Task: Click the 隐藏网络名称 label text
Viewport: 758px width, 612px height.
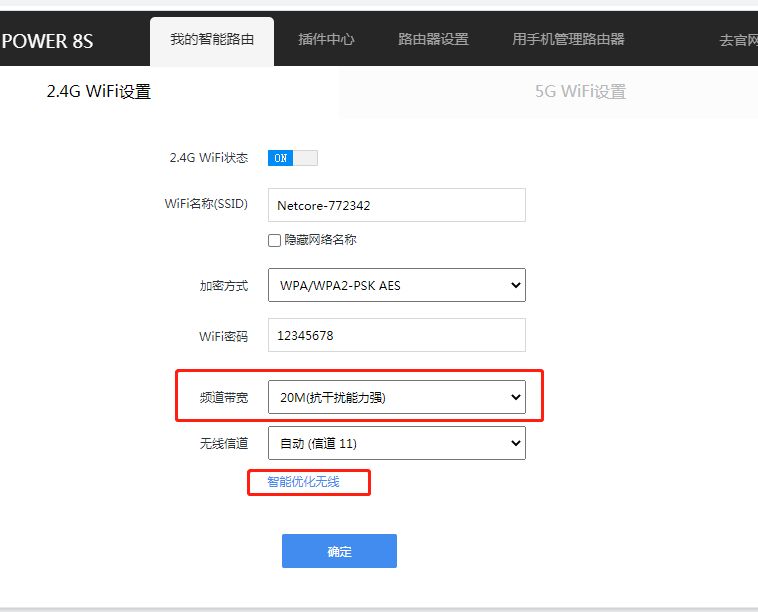Action: [x=320, y=240]
